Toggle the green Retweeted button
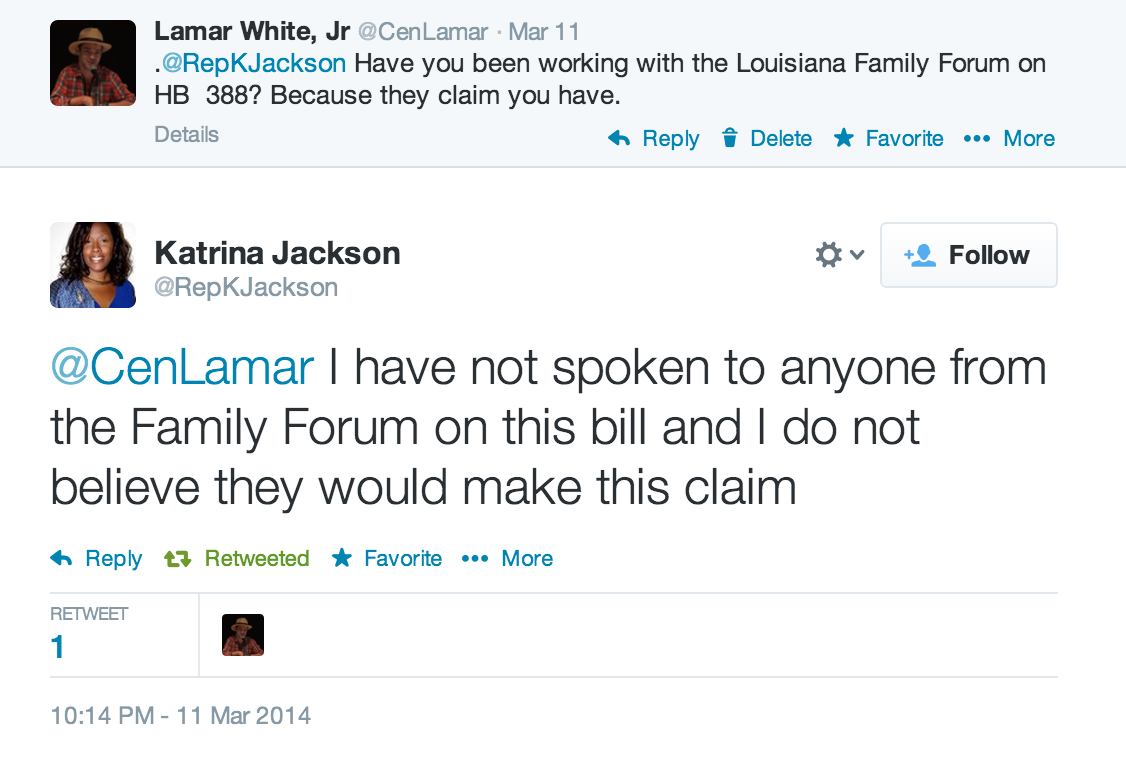The height and width of the screenshot is (760, 1126). (237, 559)
